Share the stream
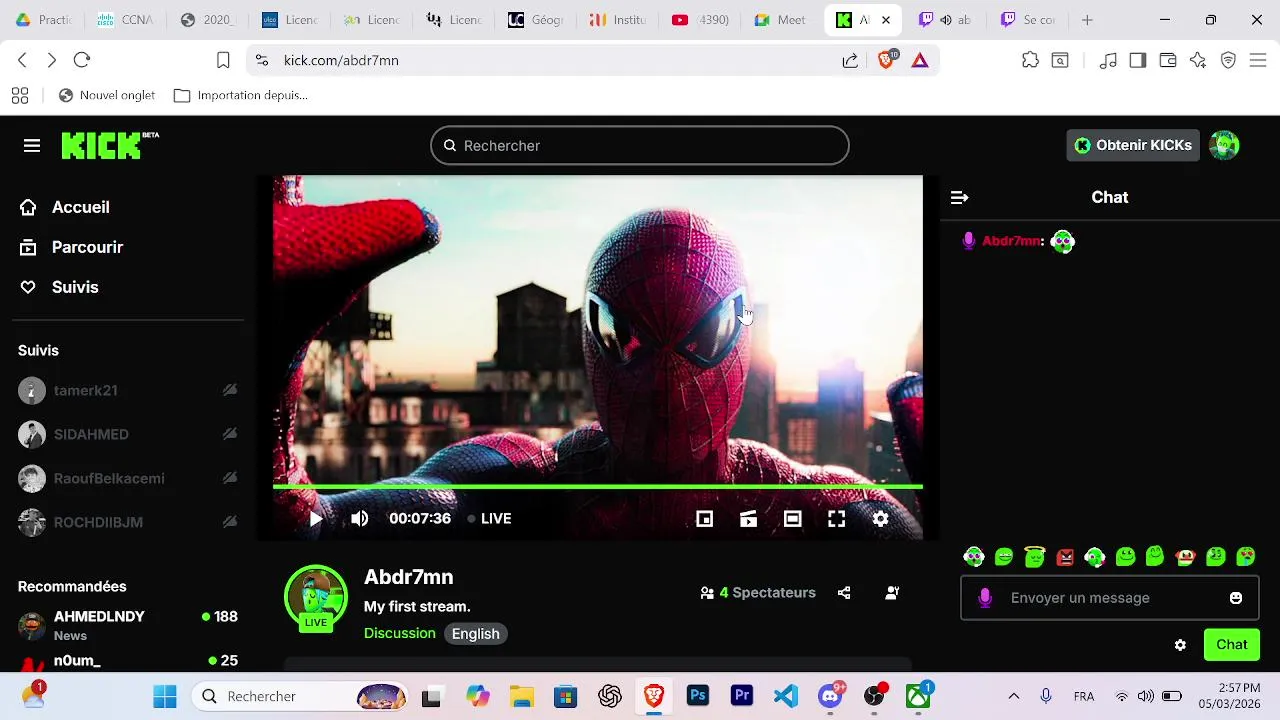 tap(844, 593)
